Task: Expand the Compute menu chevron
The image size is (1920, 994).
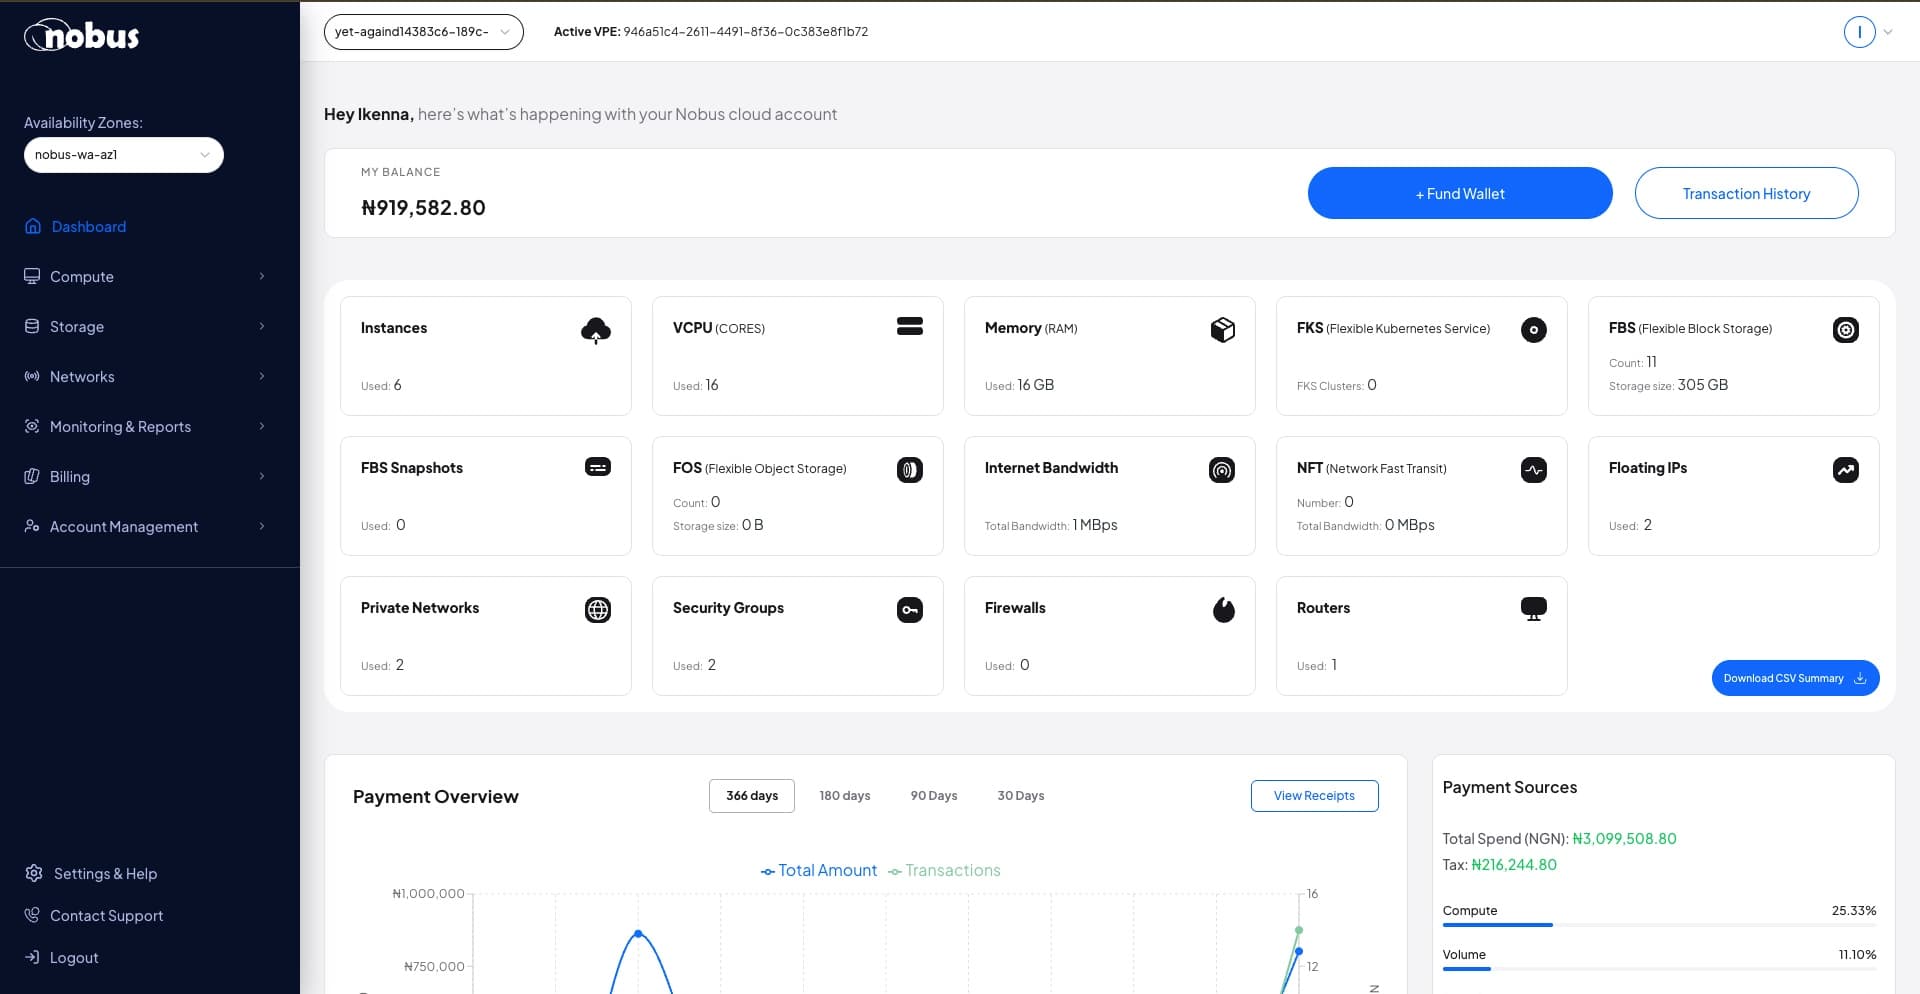Action: click(262, 276)
